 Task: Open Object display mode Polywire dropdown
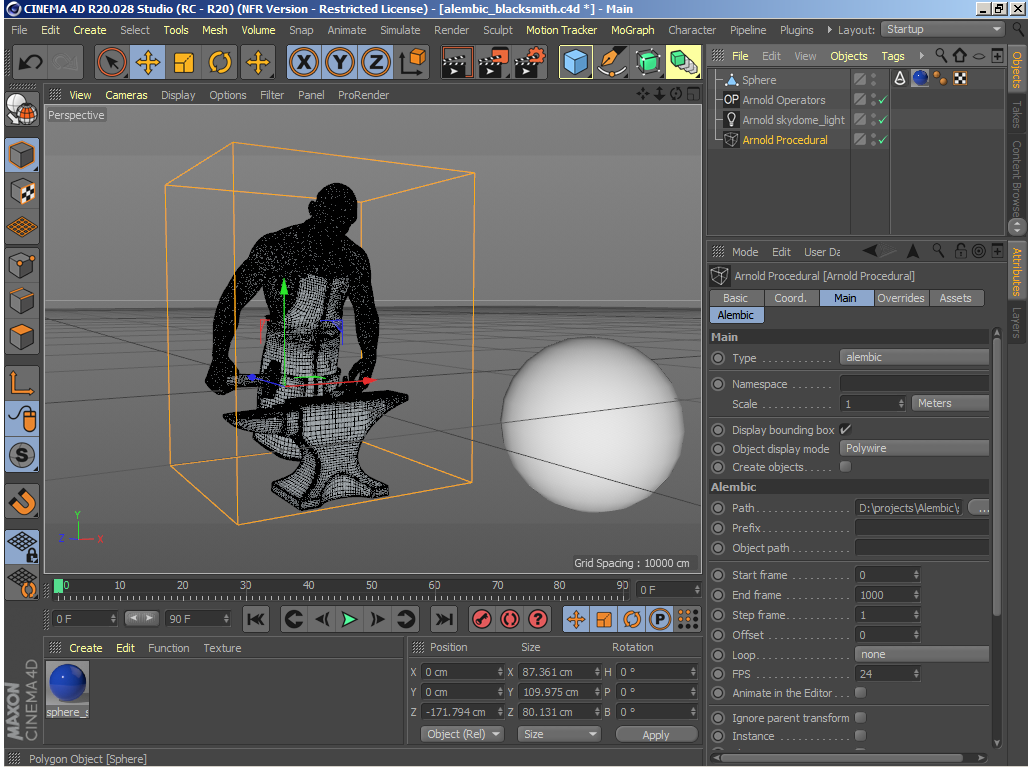tap(914, 449)
